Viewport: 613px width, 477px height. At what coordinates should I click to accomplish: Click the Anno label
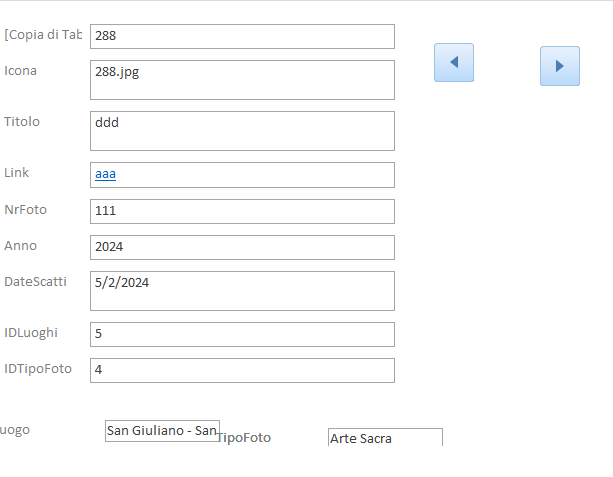tap(20, 246)
